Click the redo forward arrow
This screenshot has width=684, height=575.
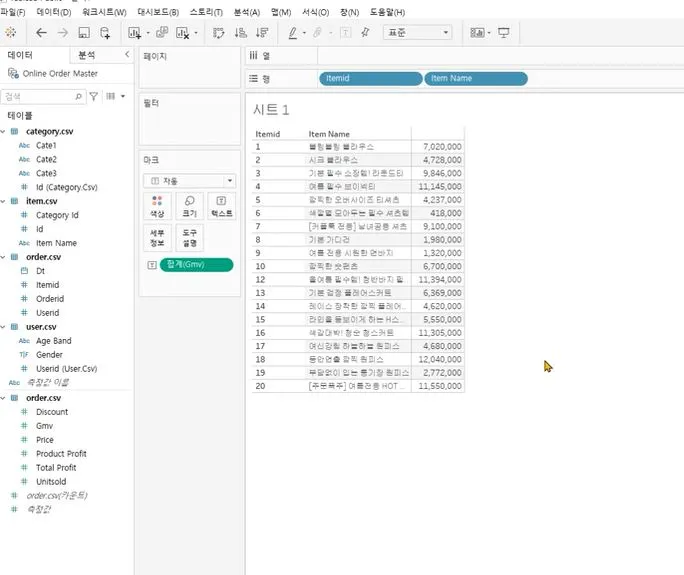(63, 33)
